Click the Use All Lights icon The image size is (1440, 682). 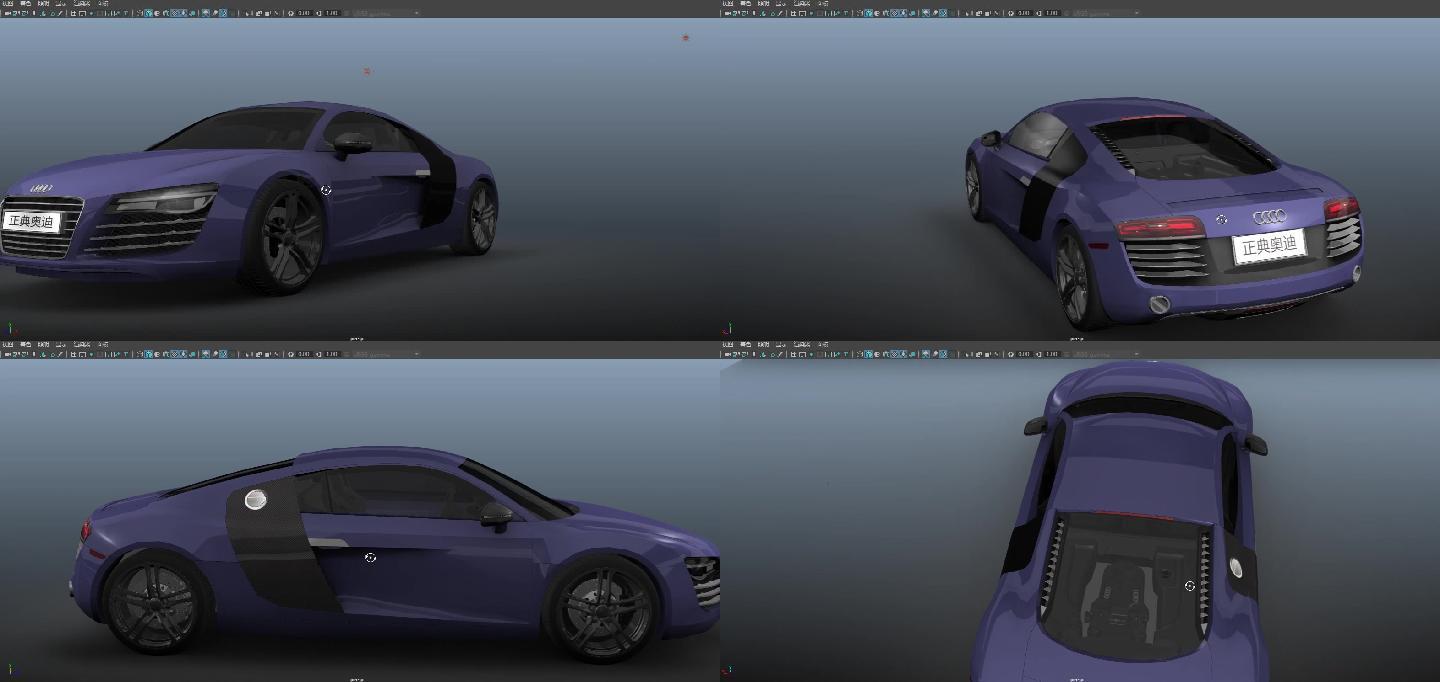pyautogui.click(x=182, y=12)
